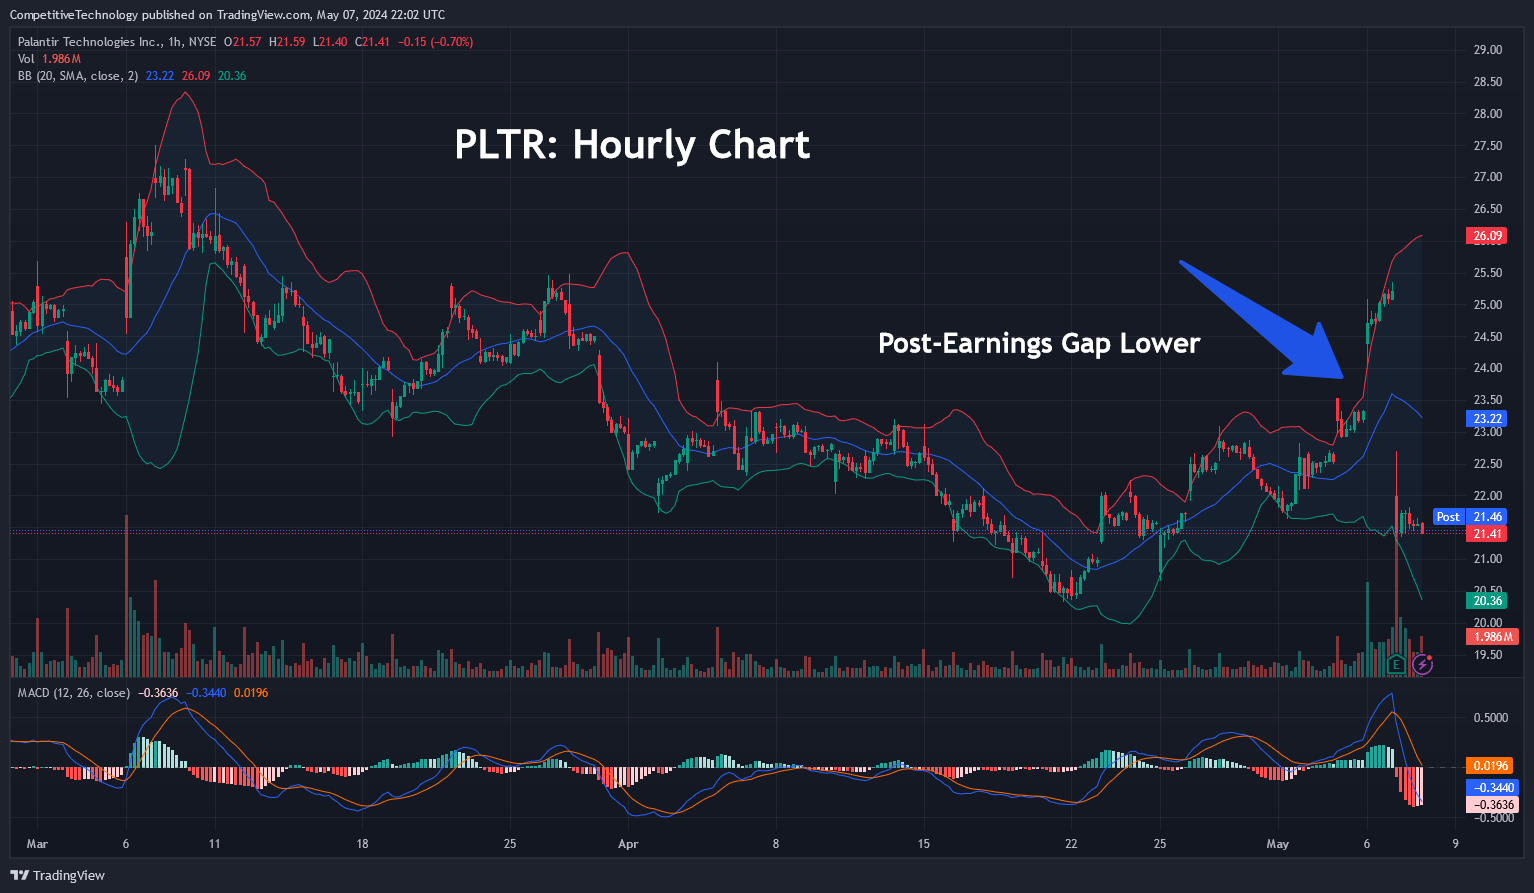Click the '15' date on time axis

(x=924, y=844)
